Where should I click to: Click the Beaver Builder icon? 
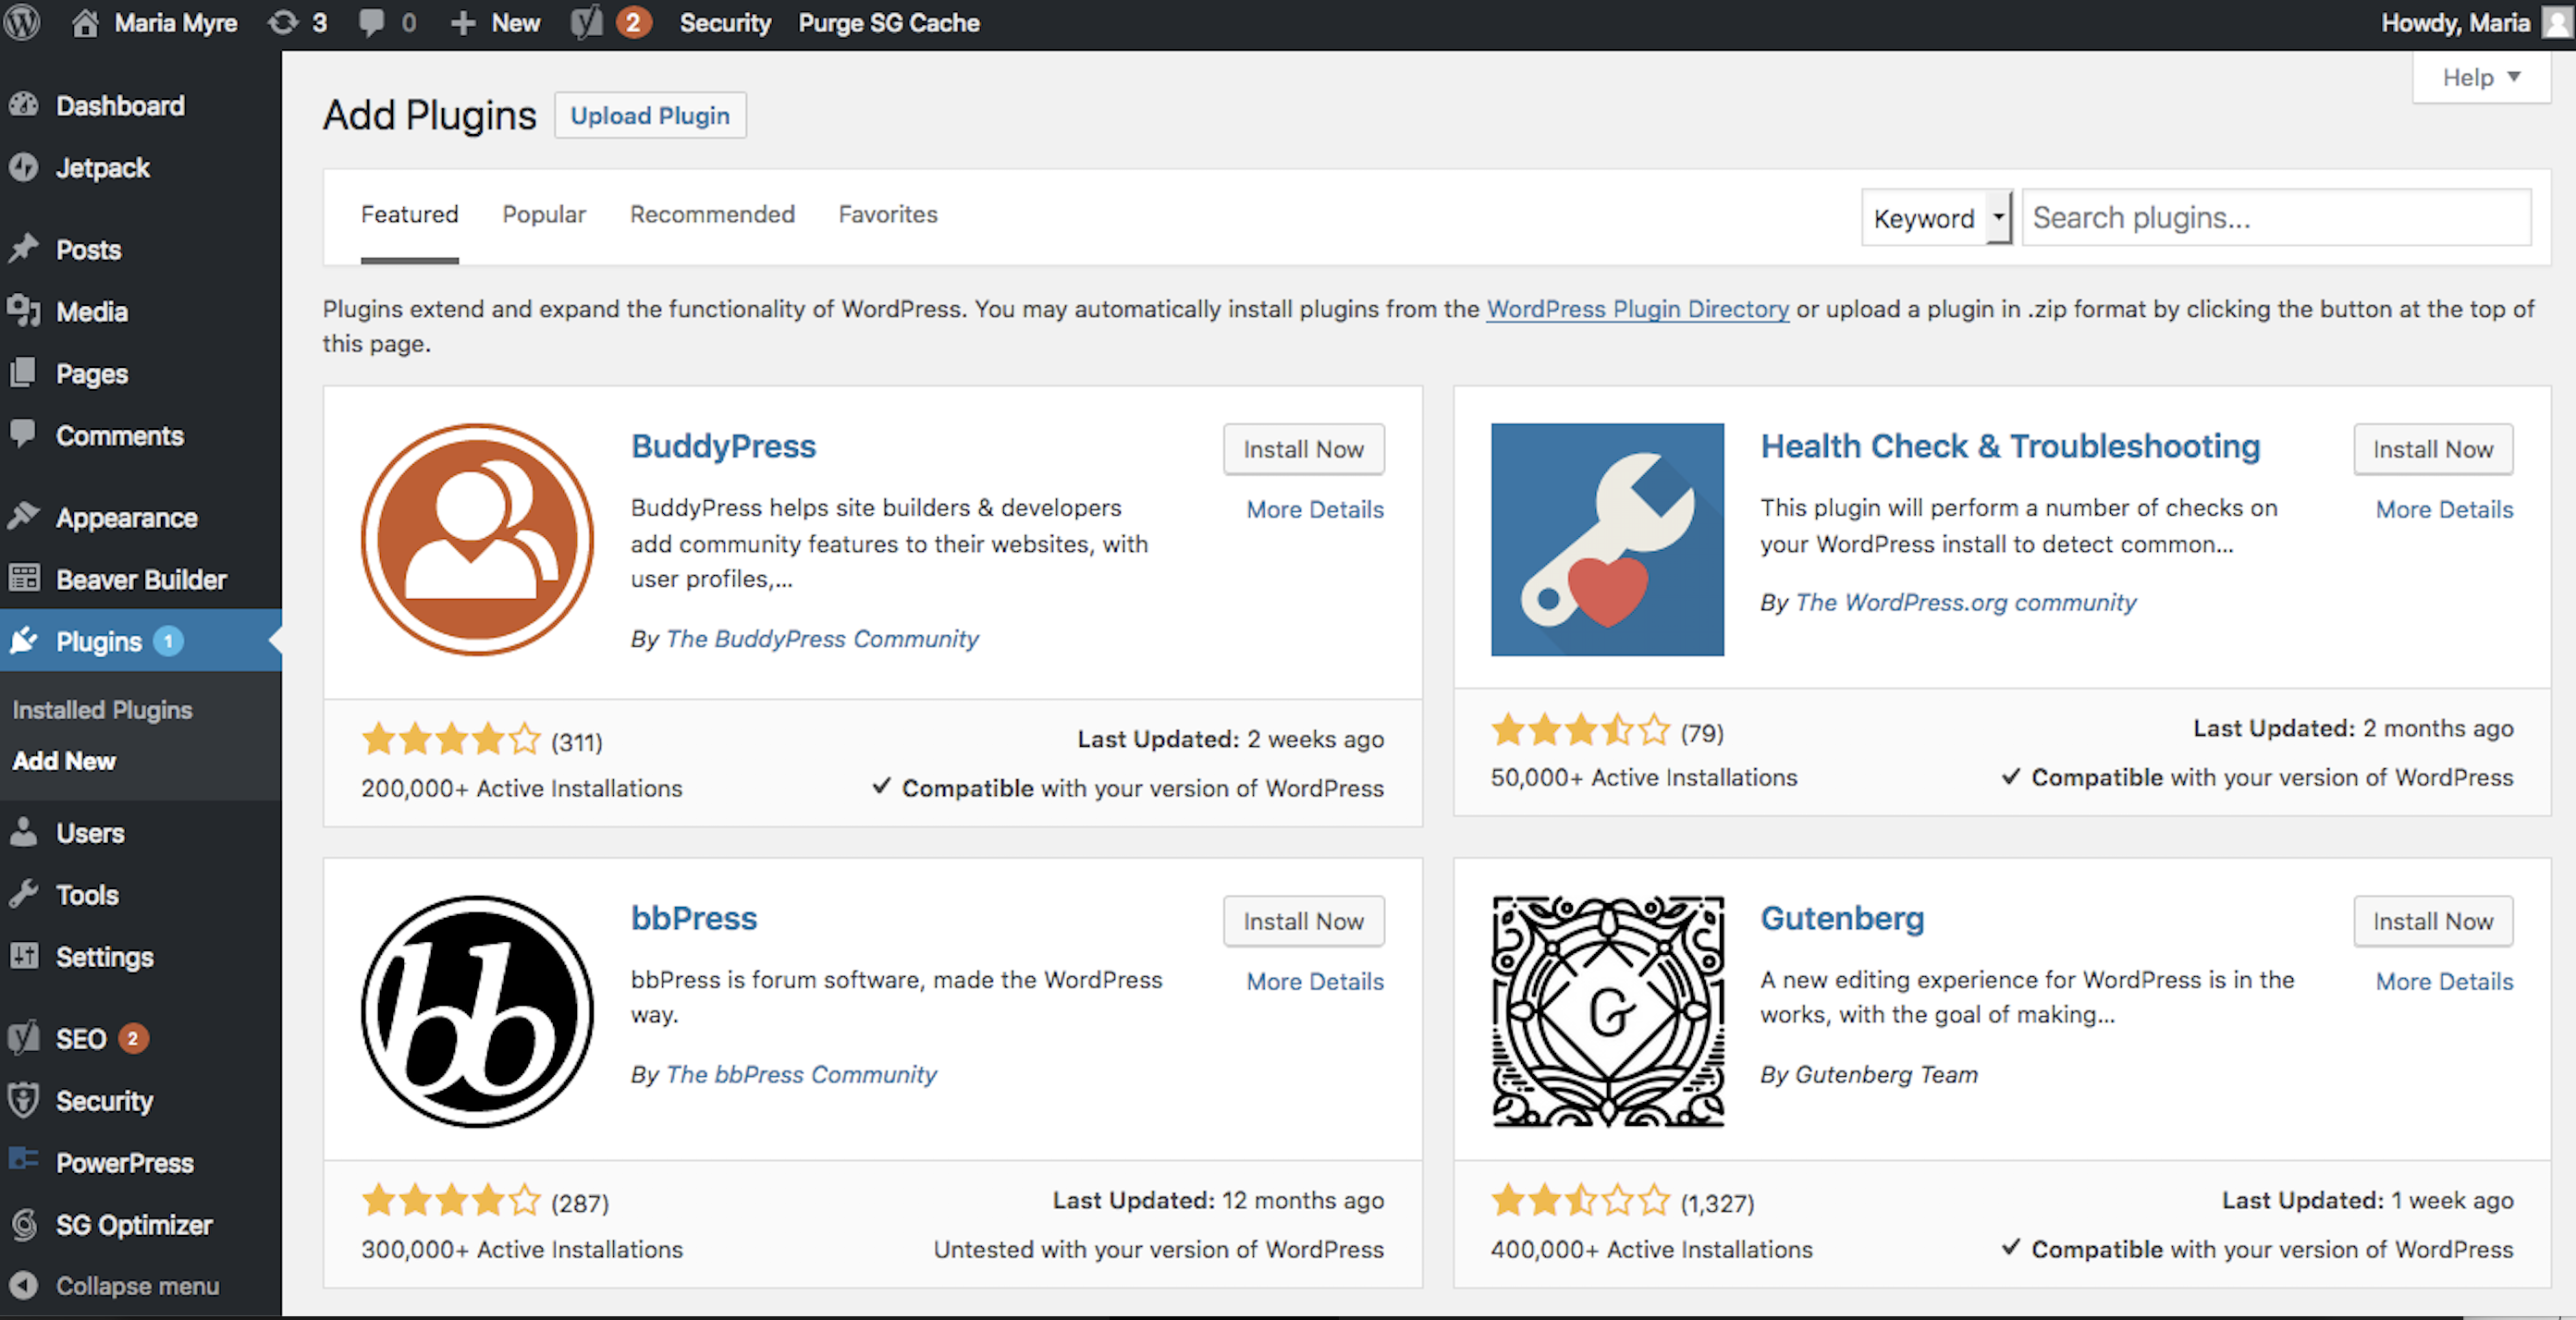coord(24,579)
